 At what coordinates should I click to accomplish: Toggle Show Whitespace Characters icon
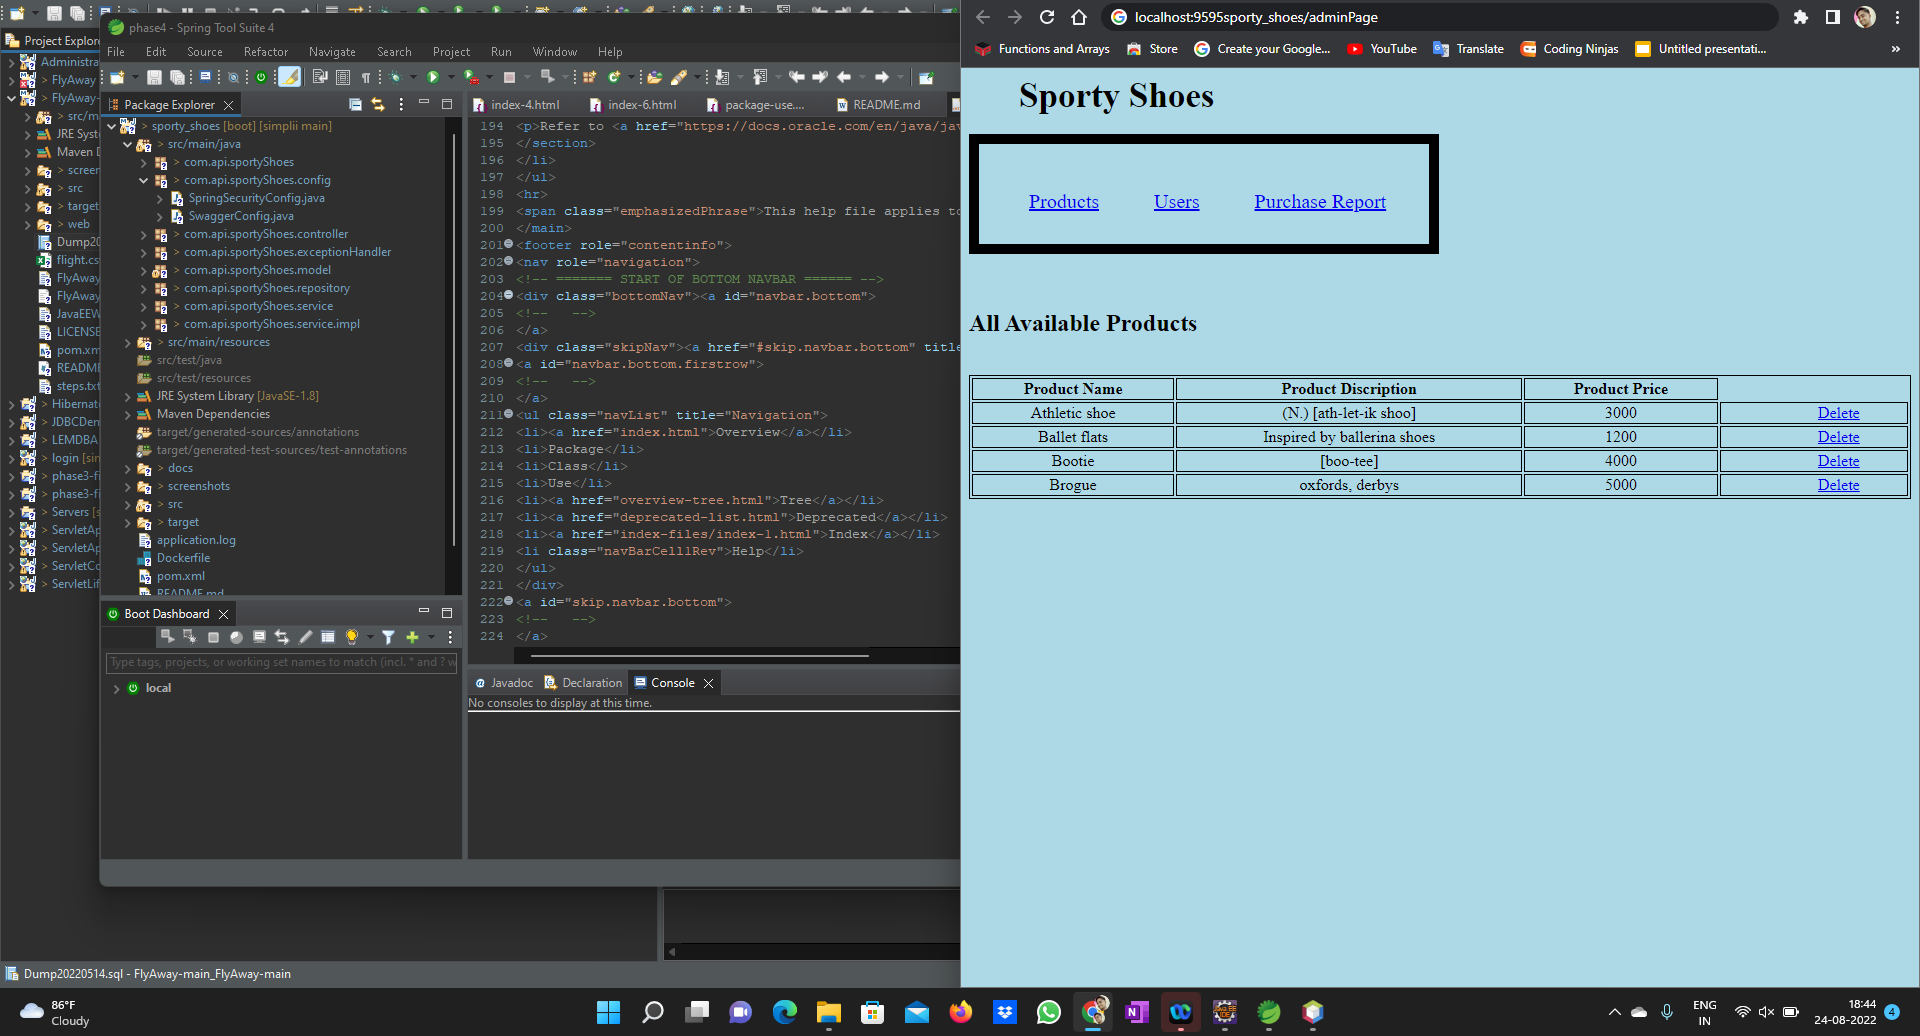(365, 76)
